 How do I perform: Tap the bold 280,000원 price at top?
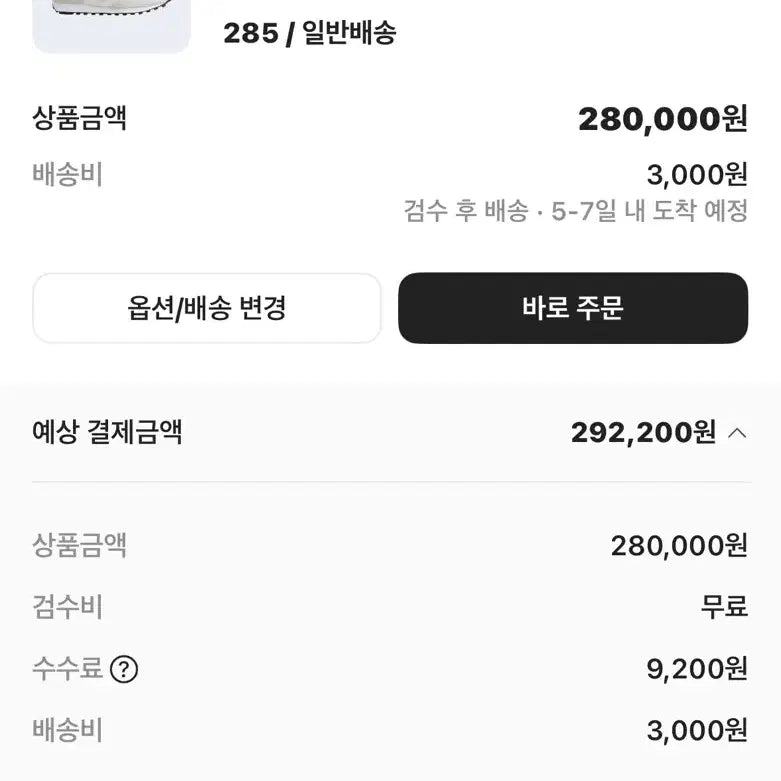click(x=662, y=120)
